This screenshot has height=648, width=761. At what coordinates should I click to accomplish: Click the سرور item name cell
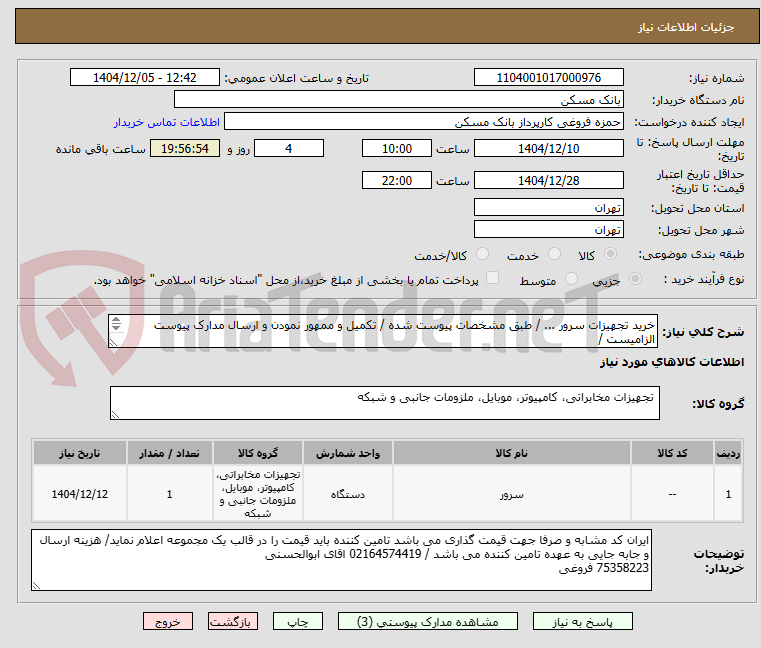pos(512,494)
